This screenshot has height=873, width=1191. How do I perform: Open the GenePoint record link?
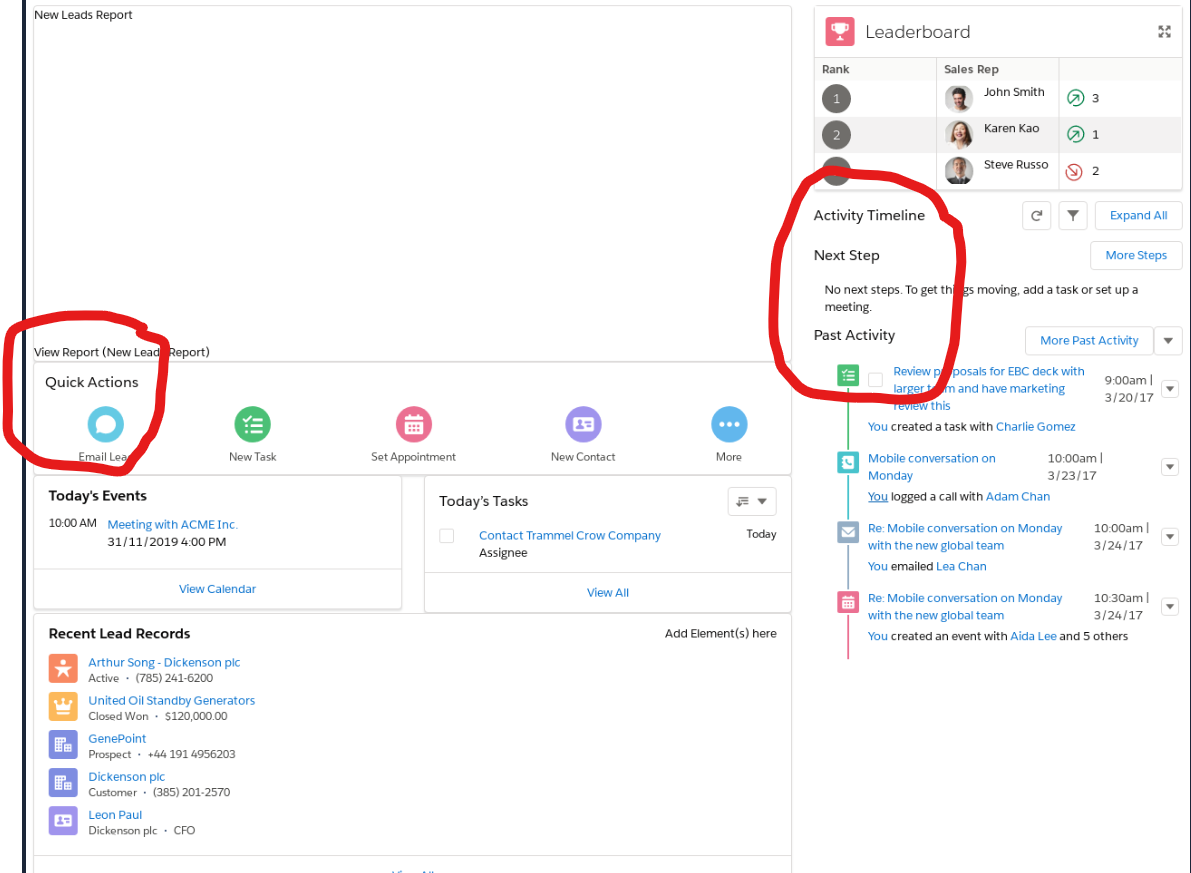click(x=117, y=739)
